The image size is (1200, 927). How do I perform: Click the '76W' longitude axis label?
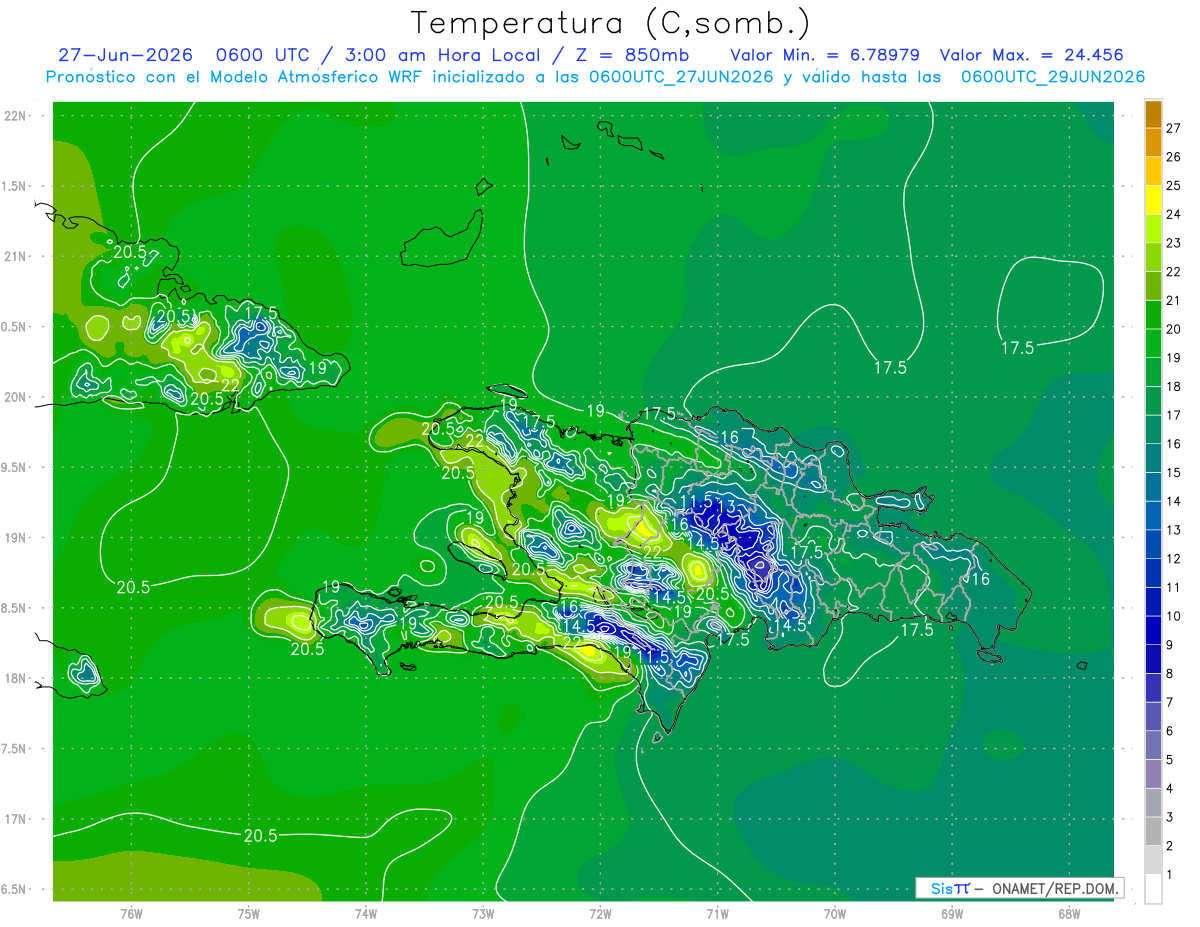click(131, 913)
